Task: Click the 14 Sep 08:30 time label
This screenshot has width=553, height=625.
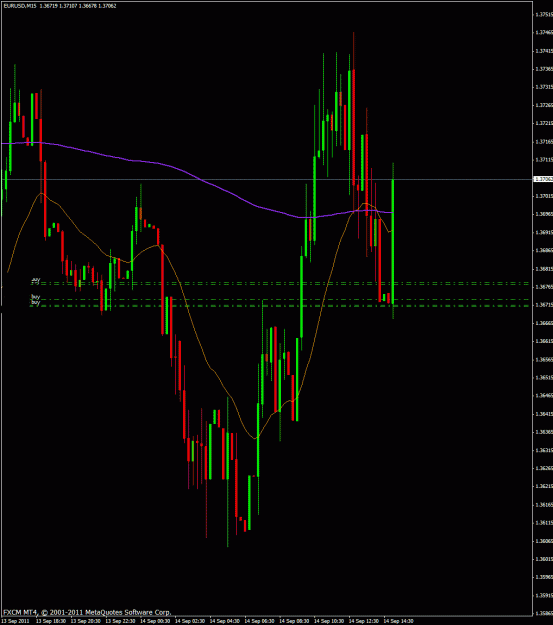Action: click(x=294, y=621)
